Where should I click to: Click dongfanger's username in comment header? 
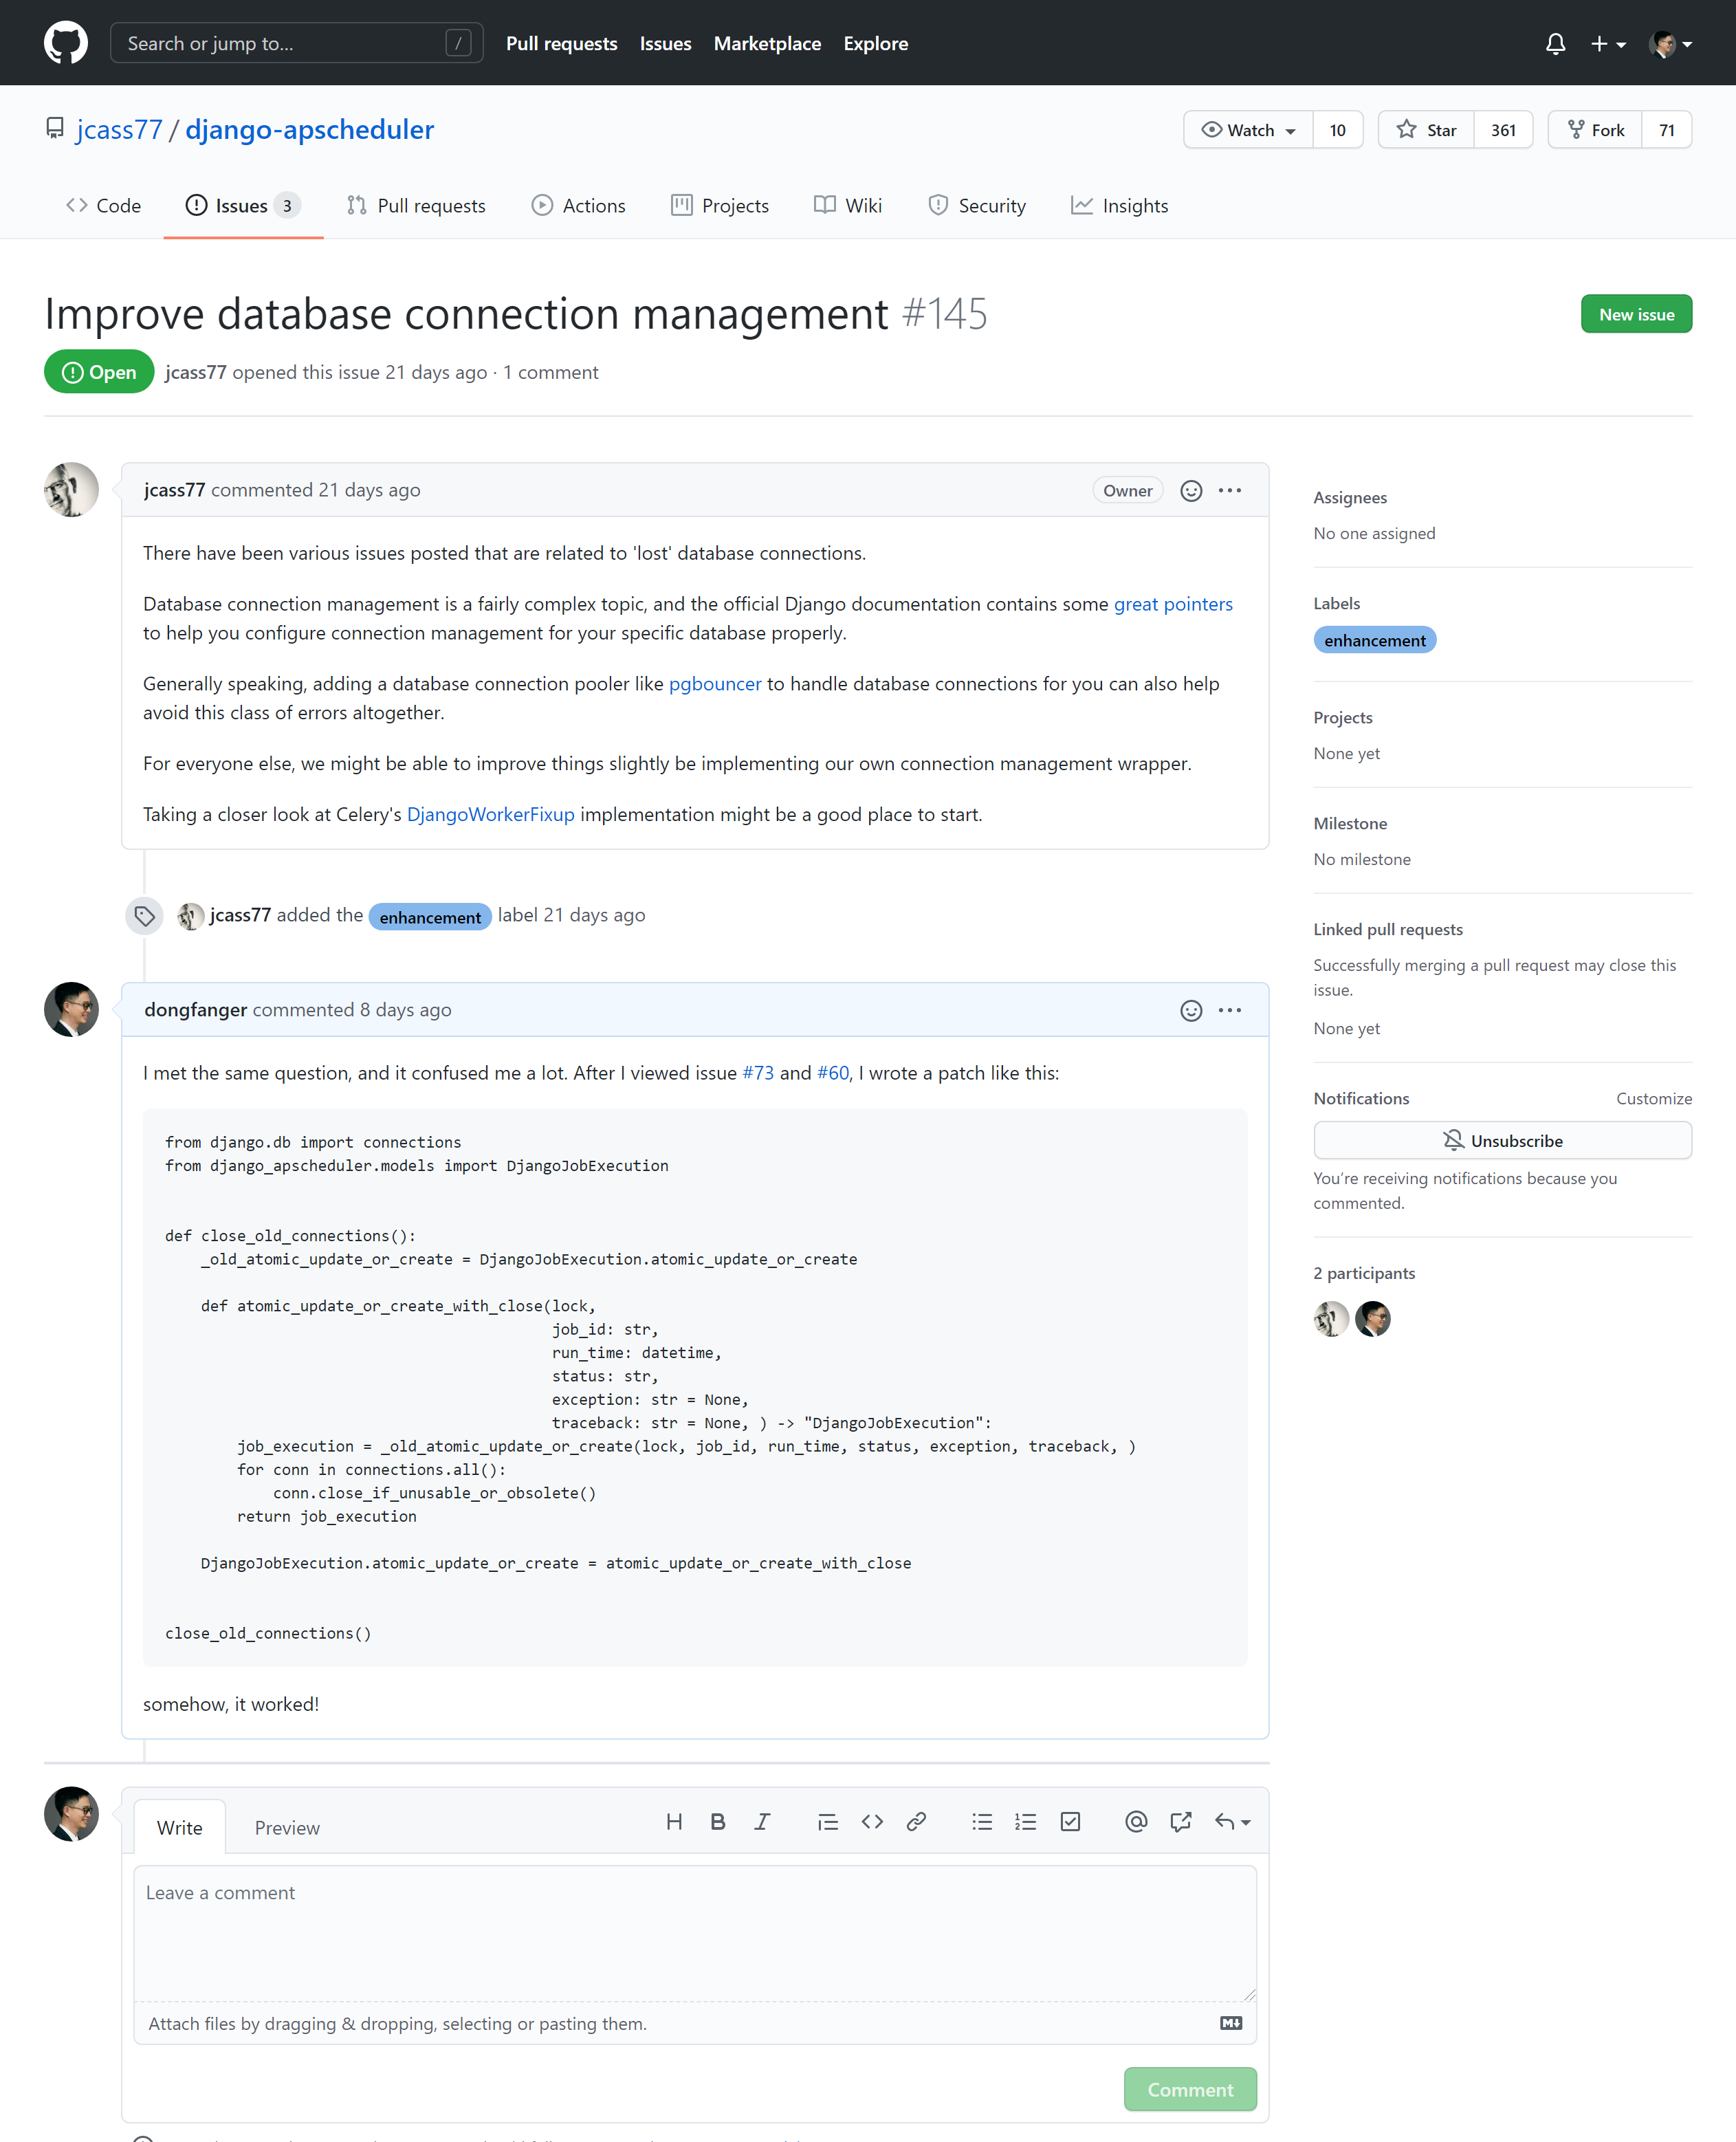coord(195,1009)
